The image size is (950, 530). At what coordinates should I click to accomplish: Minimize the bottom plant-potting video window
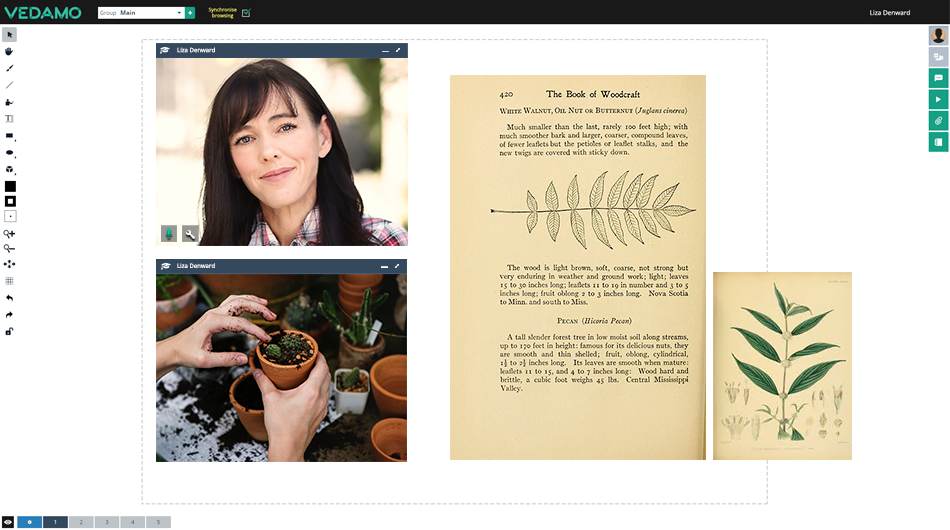(x=384, y=267)
